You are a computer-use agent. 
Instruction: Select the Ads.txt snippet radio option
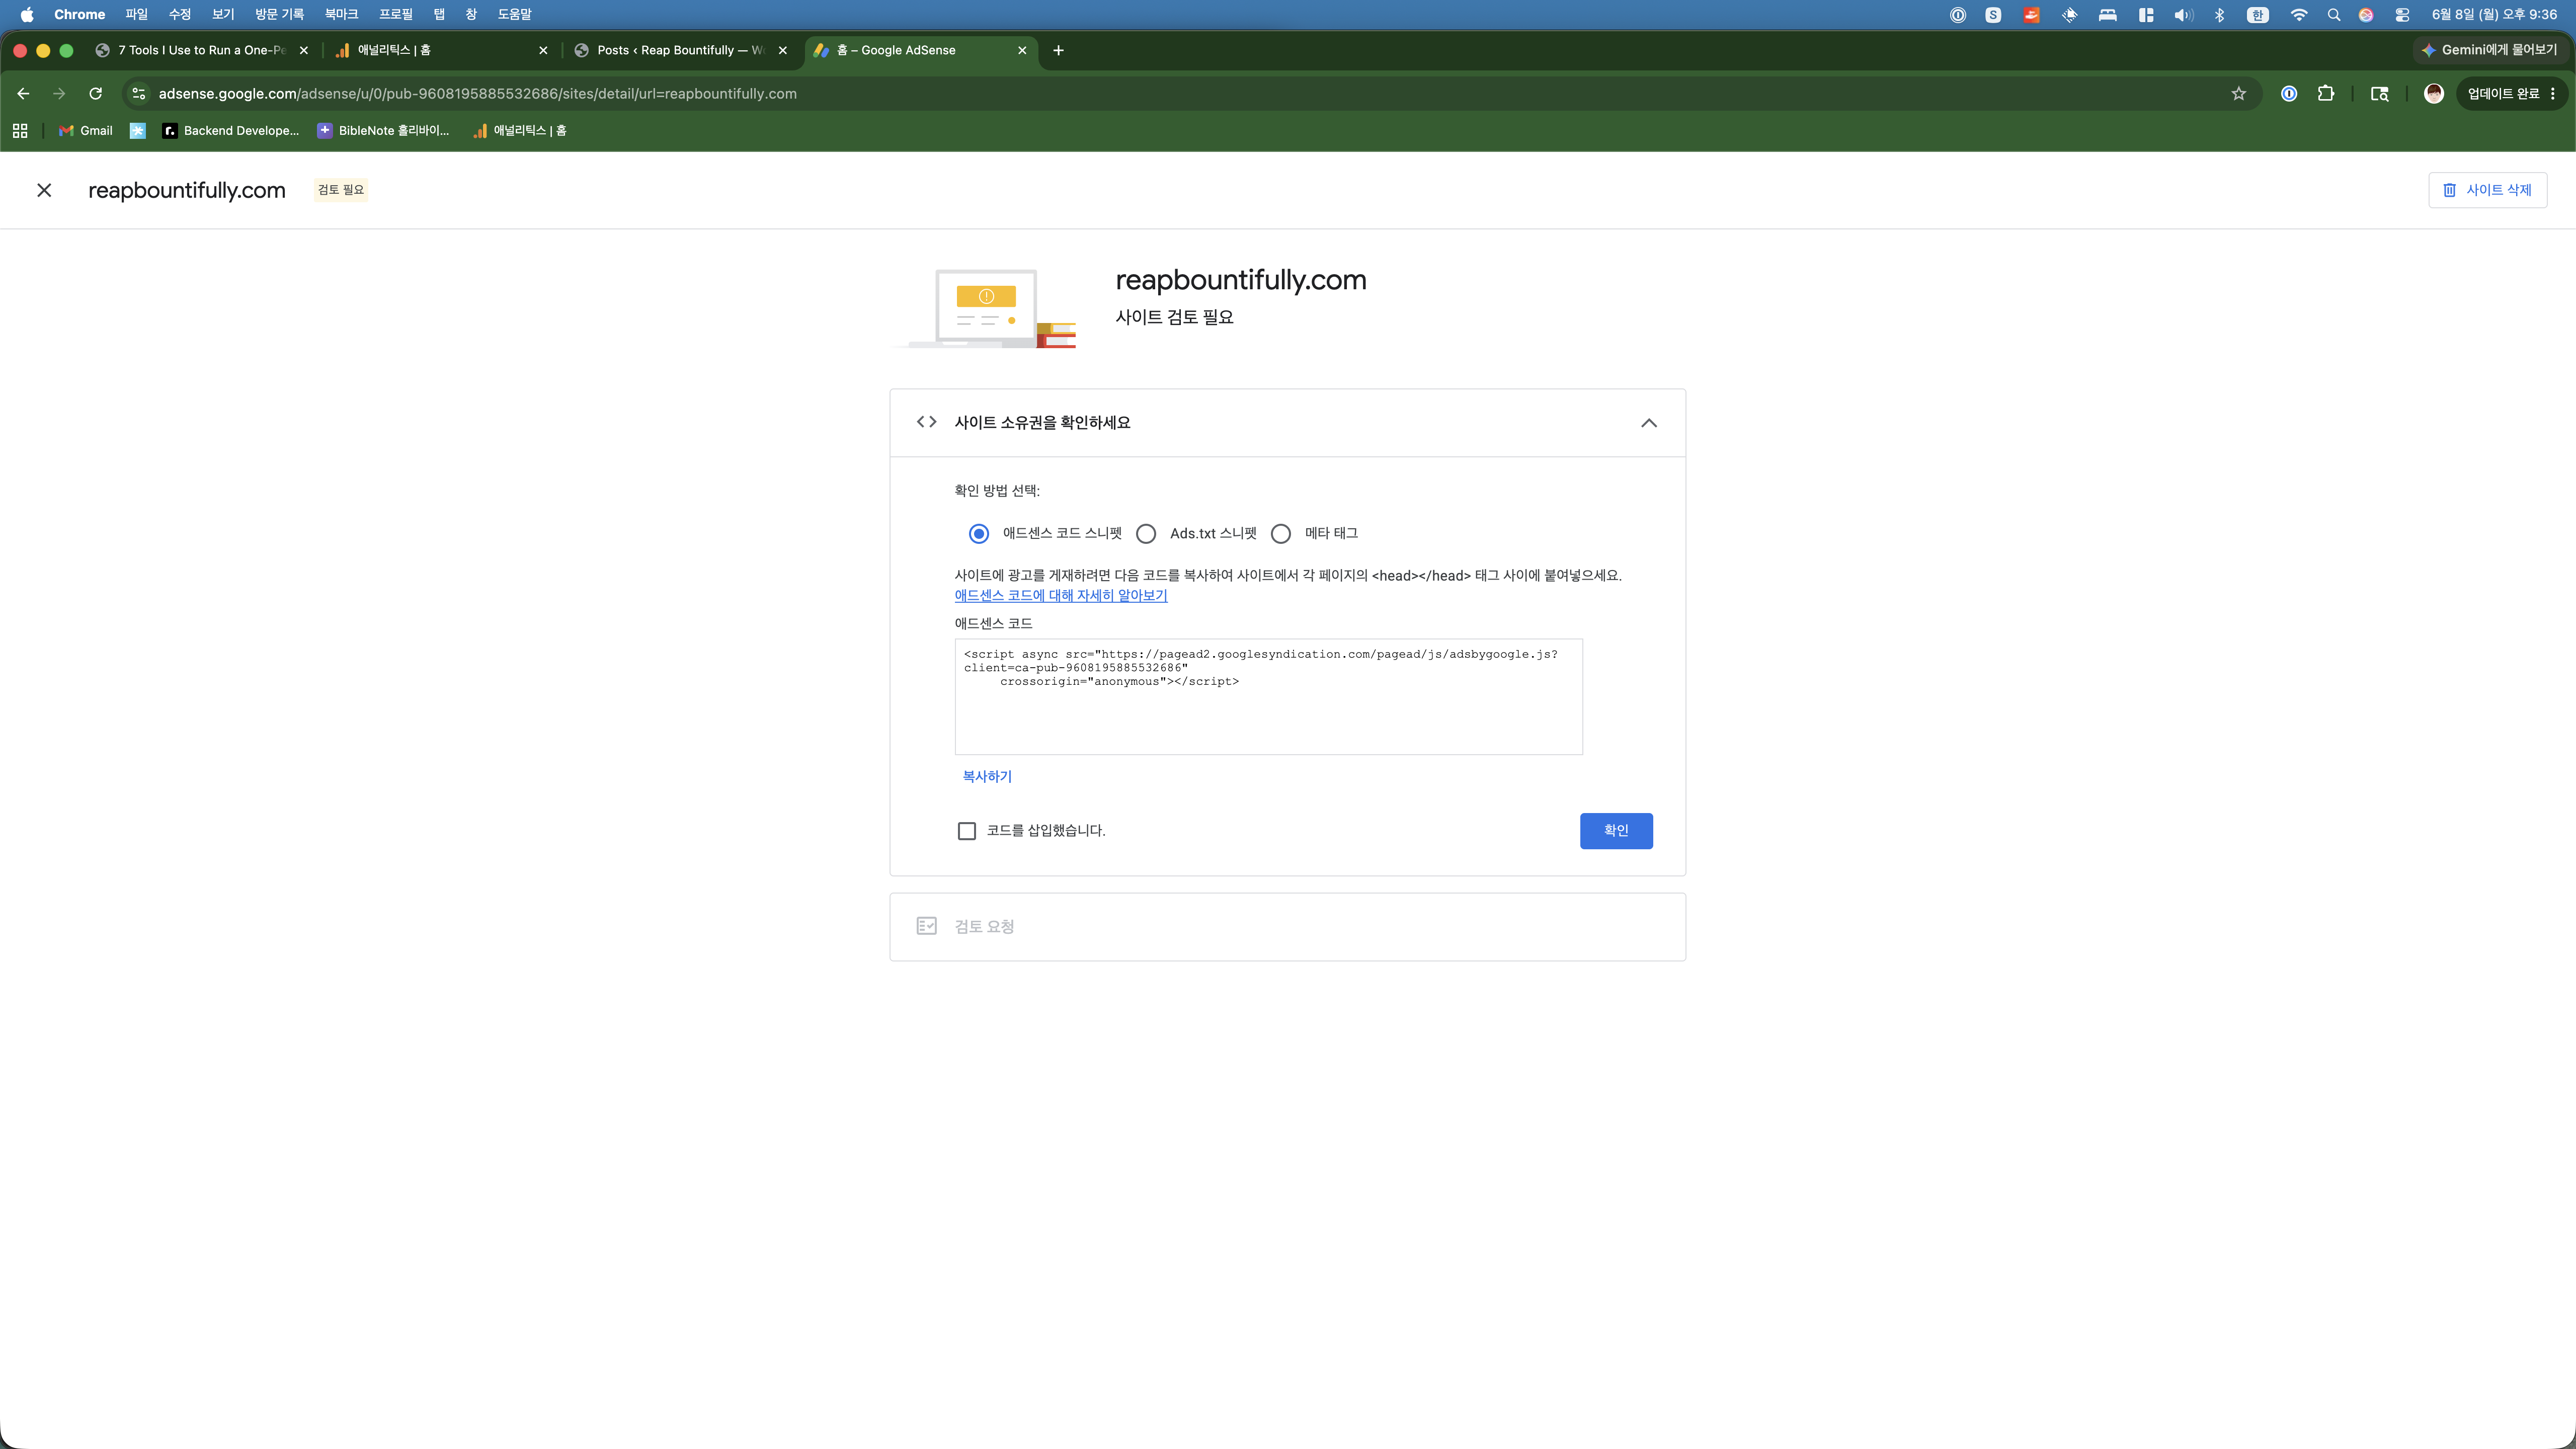[1146, 534]
